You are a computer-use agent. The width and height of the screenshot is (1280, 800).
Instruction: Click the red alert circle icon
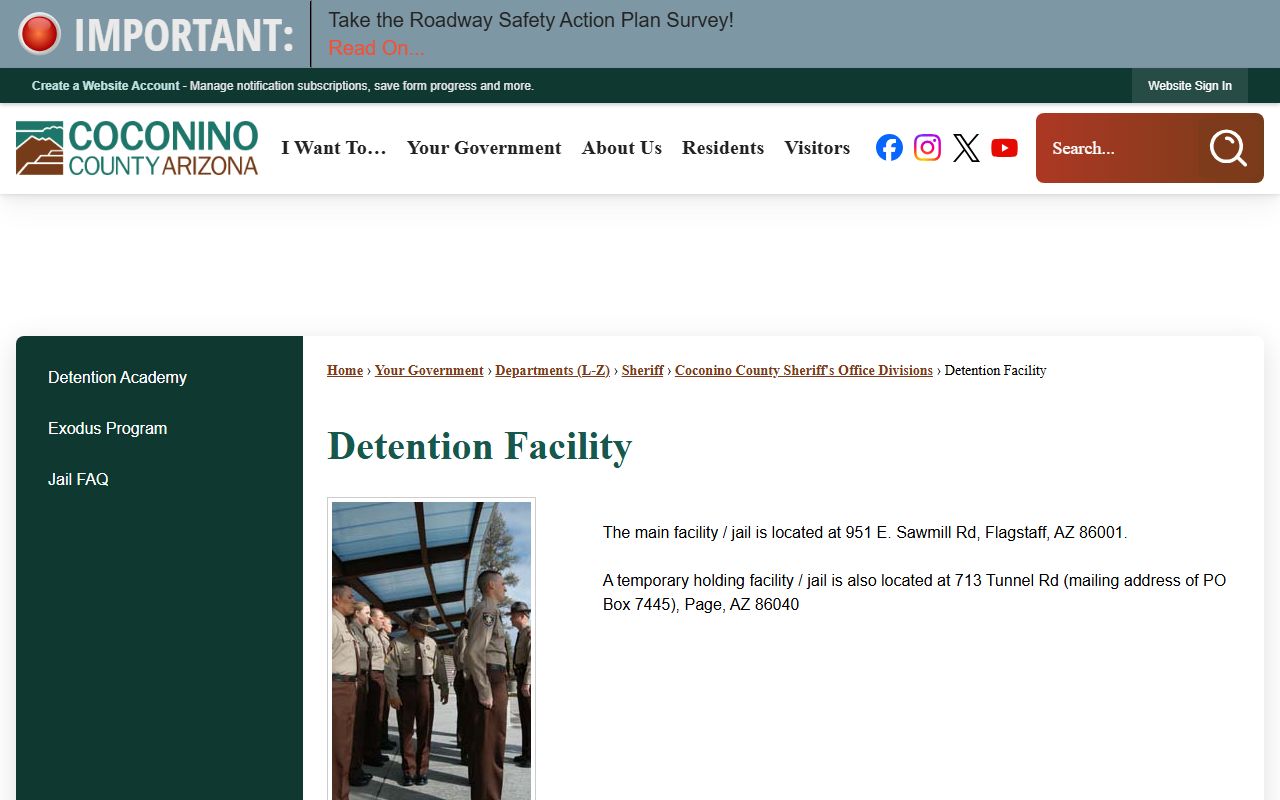click(x=39, y=33)
